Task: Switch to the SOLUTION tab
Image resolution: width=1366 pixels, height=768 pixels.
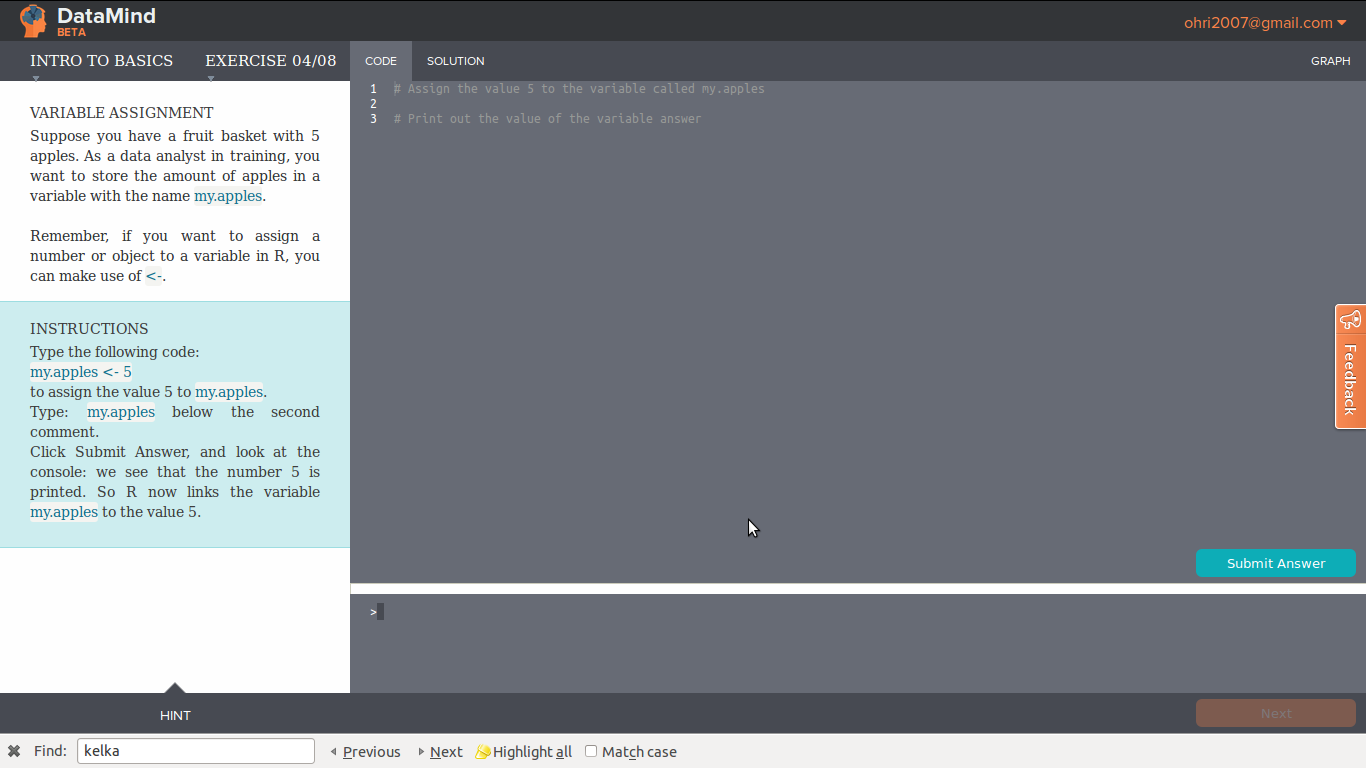Action: coord(455,61)
